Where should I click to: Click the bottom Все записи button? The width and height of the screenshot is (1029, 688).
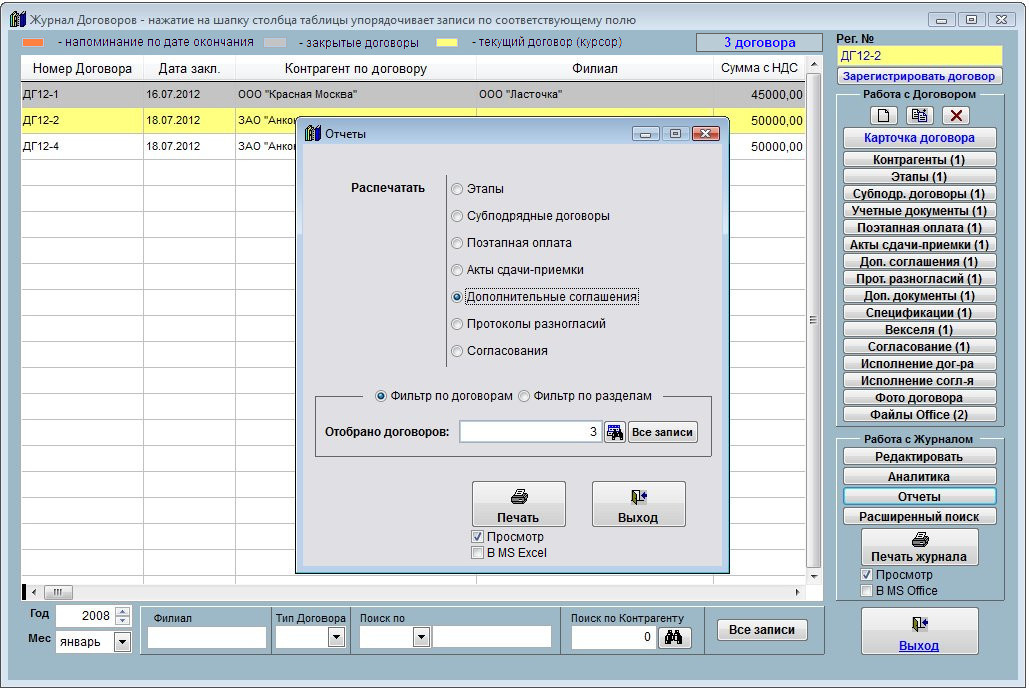(762, 630)
